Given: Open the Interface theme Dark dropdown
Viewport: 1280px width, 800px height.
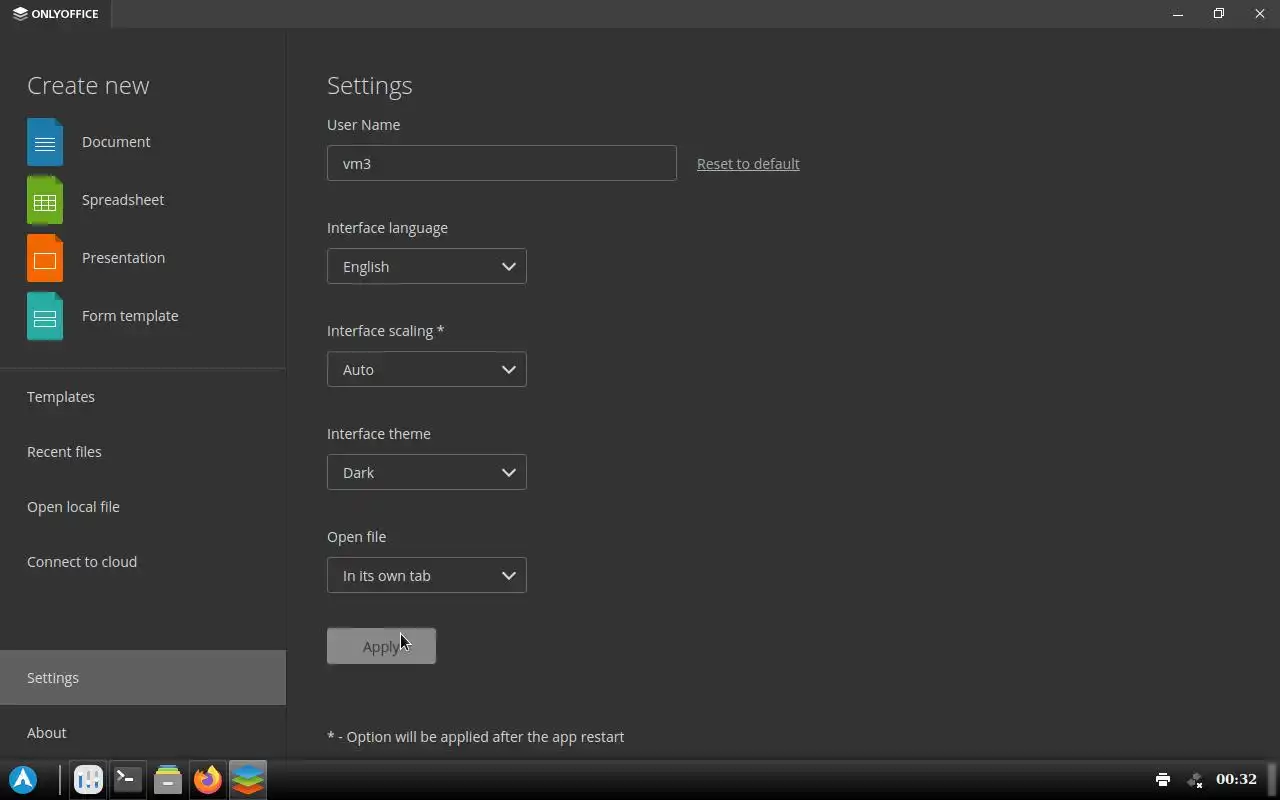Looking at the screenshot, I should [427, 472].
